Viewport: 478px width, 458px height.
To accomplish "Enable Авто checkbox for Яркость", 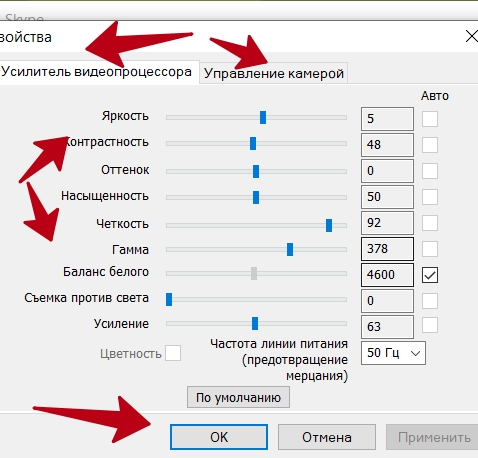I will tap(430, 119).
